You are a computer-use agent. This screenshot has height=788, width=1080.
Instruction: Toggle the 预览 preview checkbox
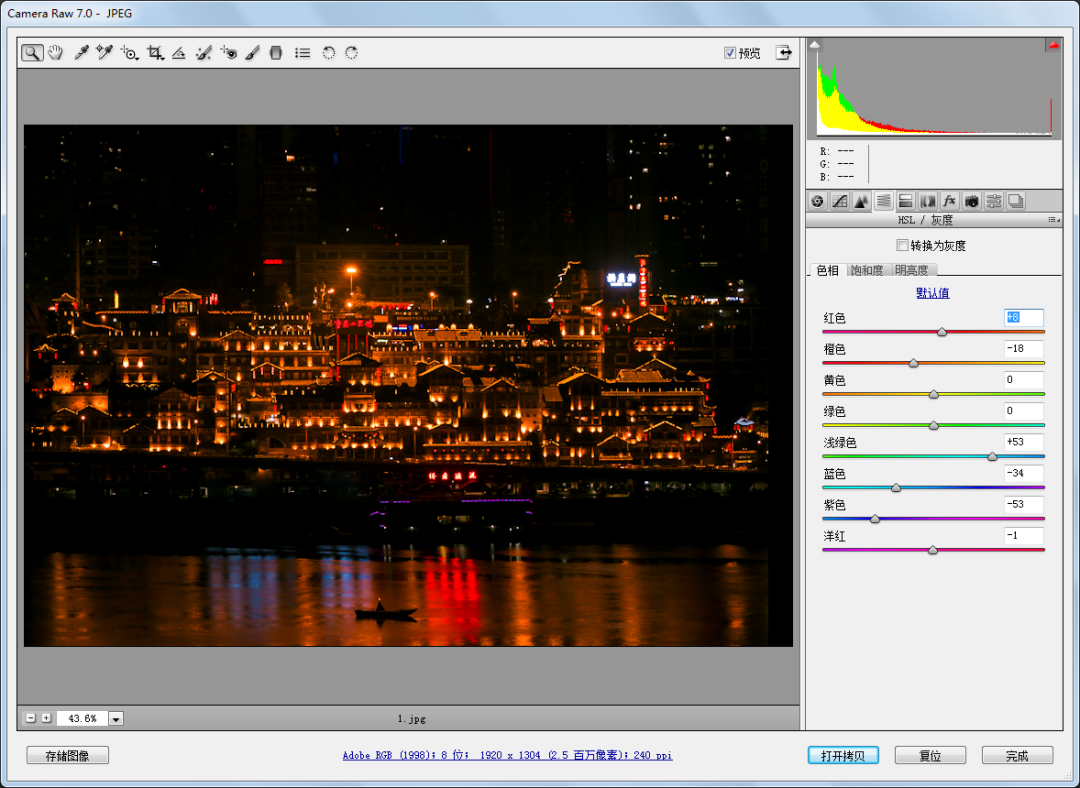click(730, 53)
